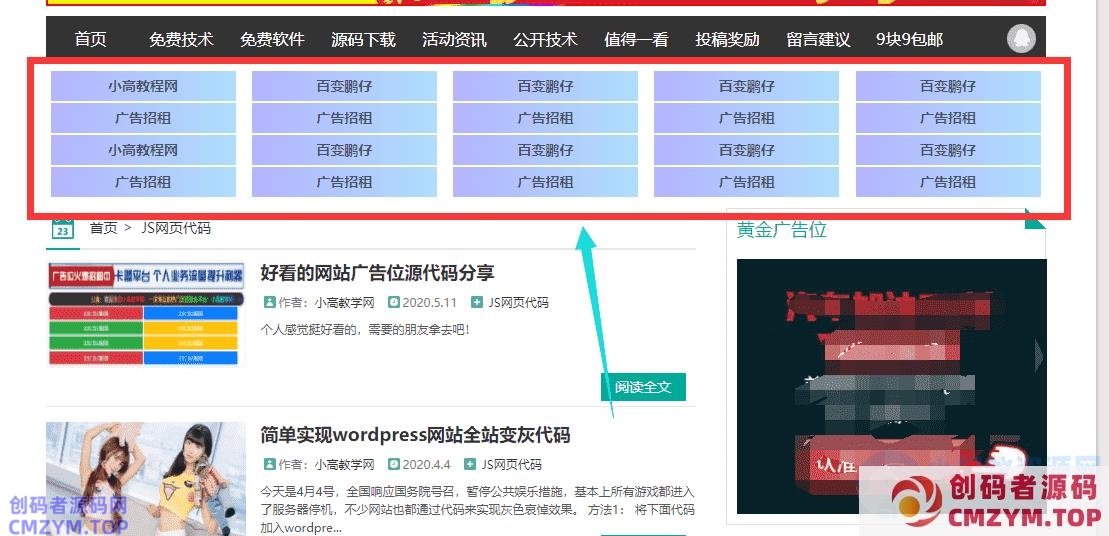
Task: Click the calendar date icon beside breadcrumb
Action: pos(63,228)
